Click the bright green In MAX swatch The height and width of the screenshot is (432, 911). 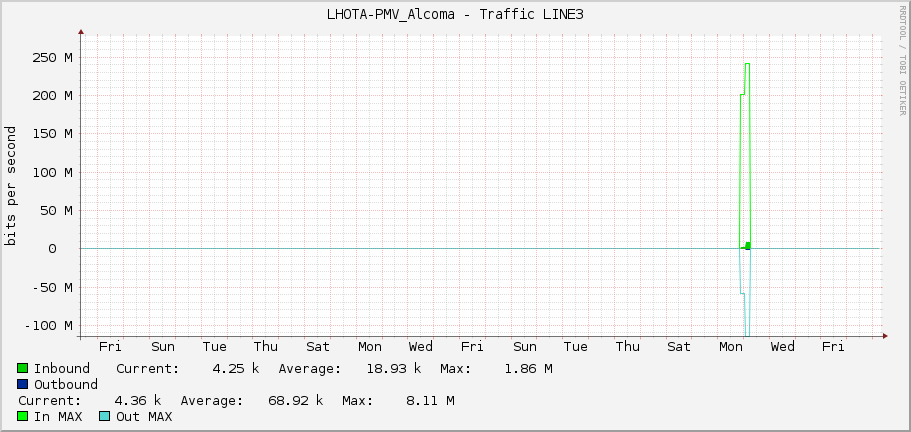coord(23,416)
